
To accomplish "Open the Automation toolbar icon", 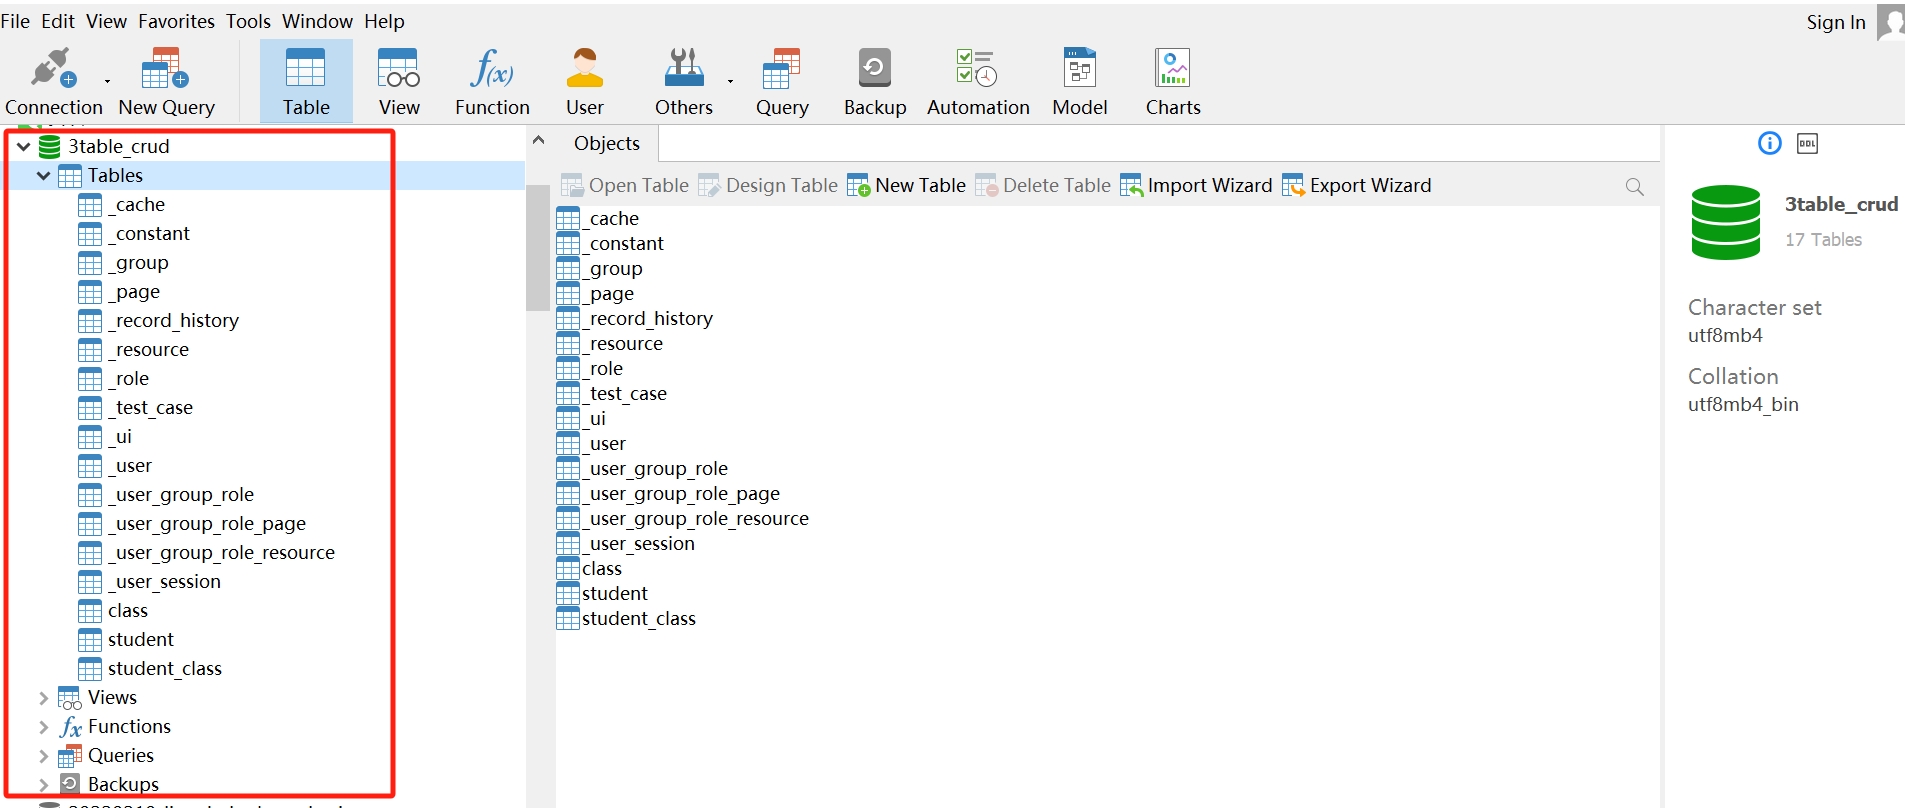I will [x=977, y=70].
